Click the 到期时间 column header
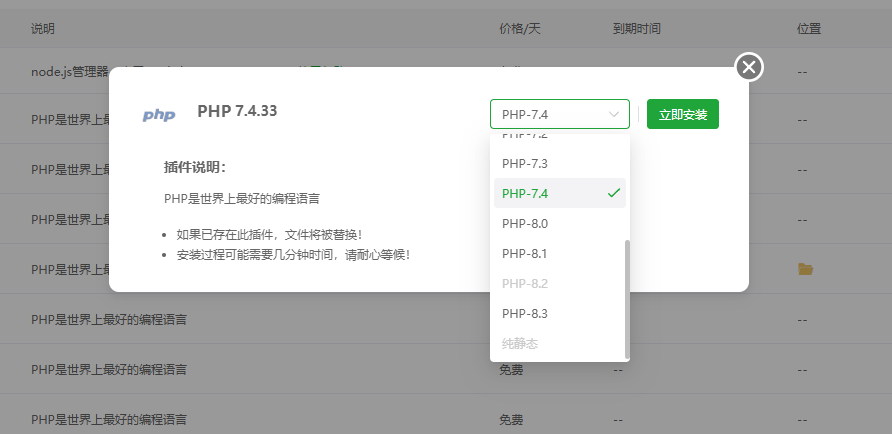The height and width of the screenshot is (434, 892). click(x=637, y=28)
